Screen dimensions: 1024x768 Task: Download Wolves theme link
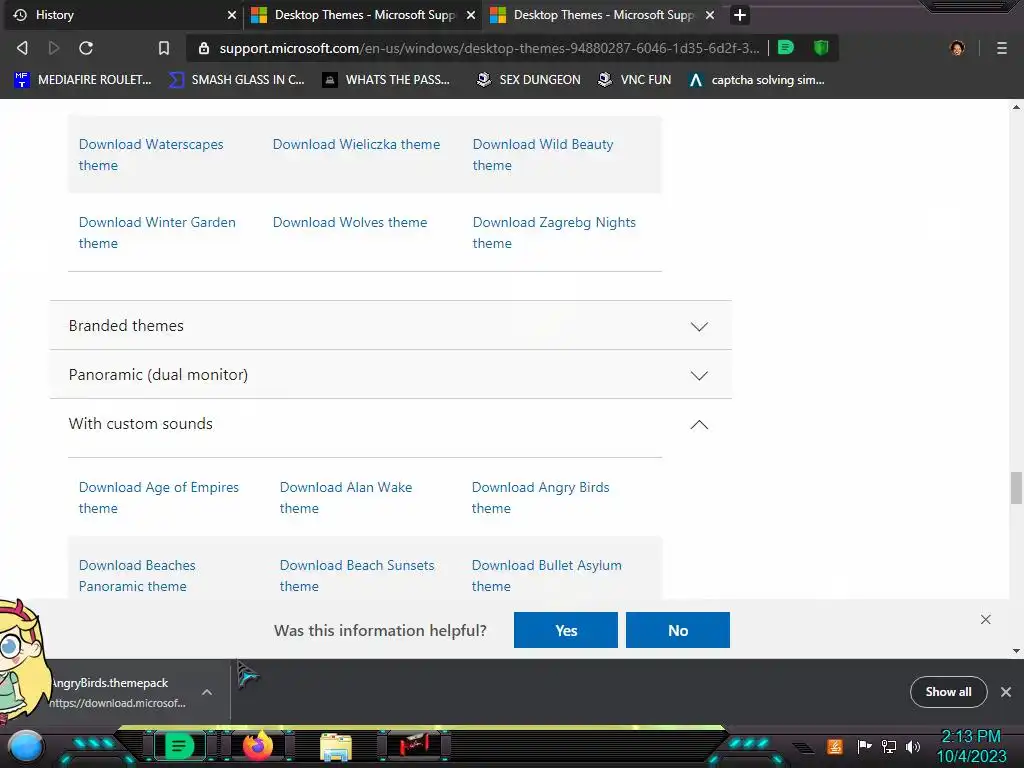(x=350, y=222)
